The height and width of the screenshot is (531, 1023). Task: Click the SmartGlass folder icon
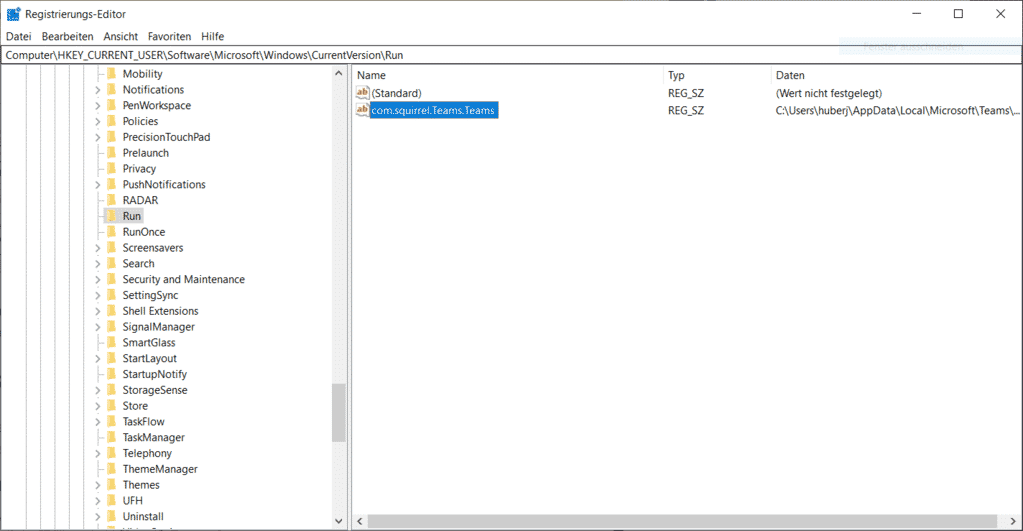(112, 342)
